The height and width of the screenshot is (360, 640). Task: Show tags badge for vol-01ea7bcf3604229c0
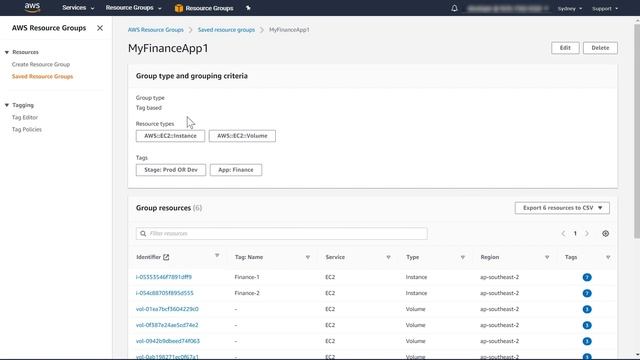(x=587, y=309)
